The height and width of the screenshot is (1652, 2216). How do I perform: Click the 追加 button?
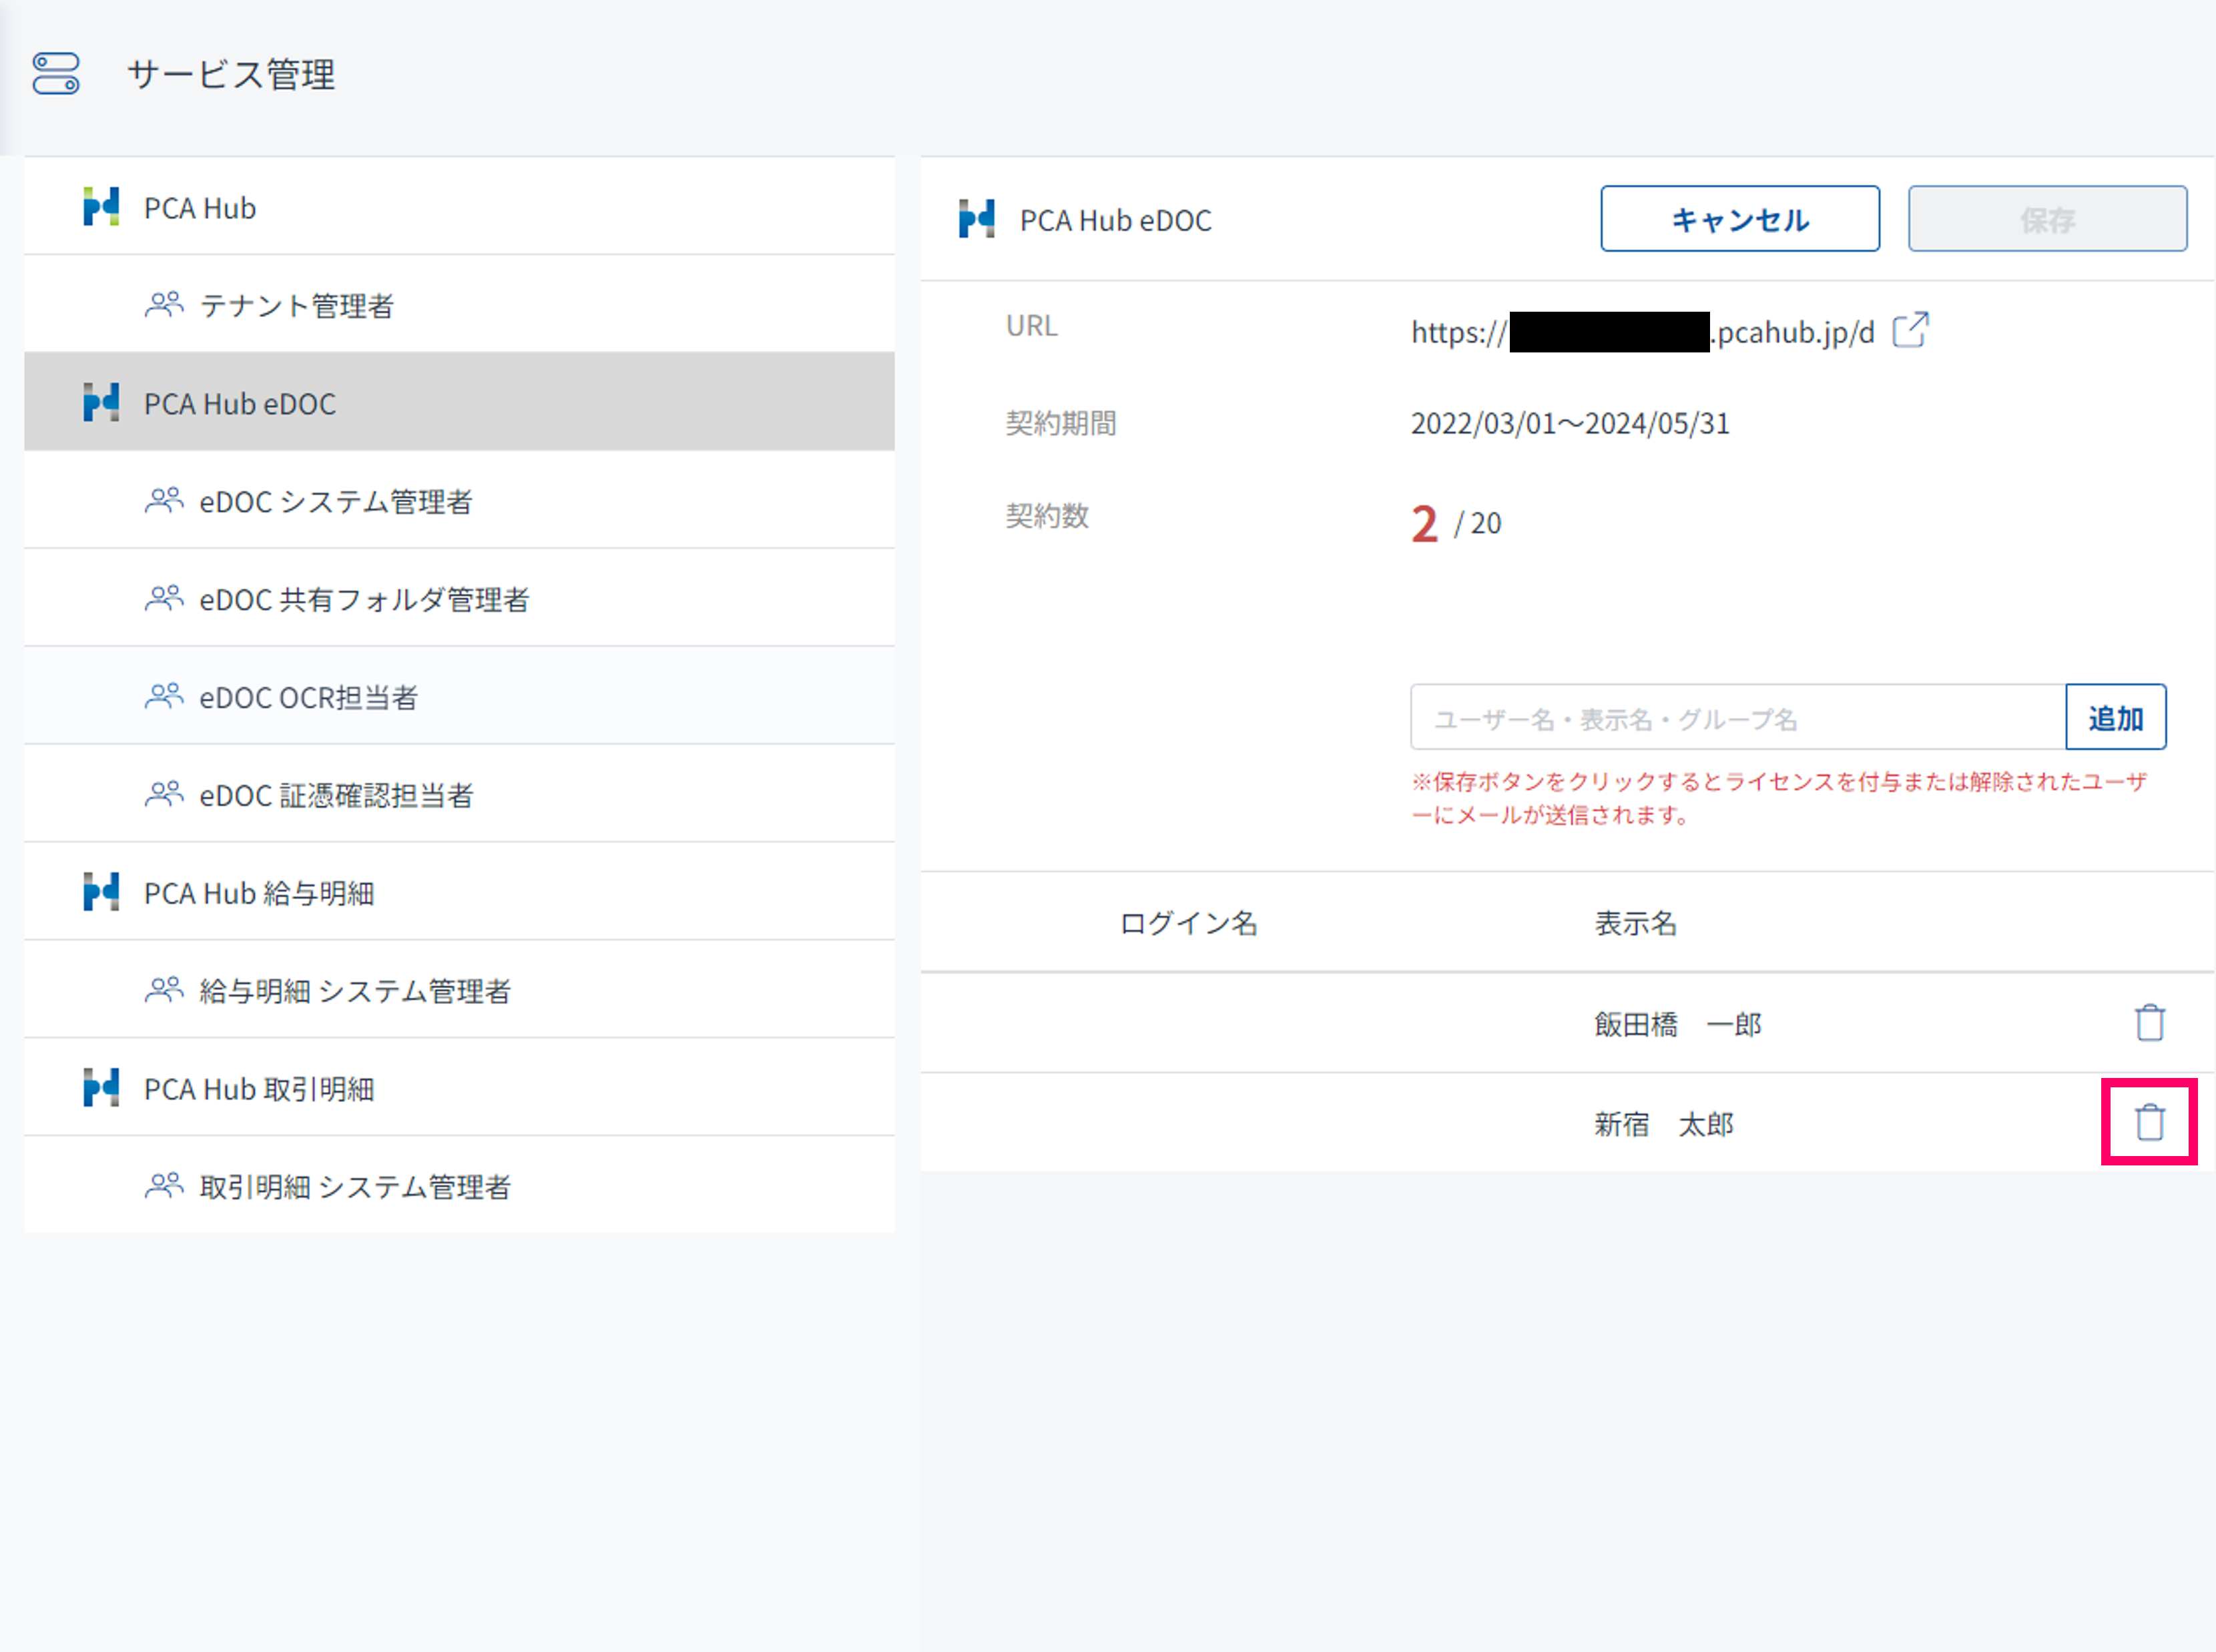[2115, 718]
